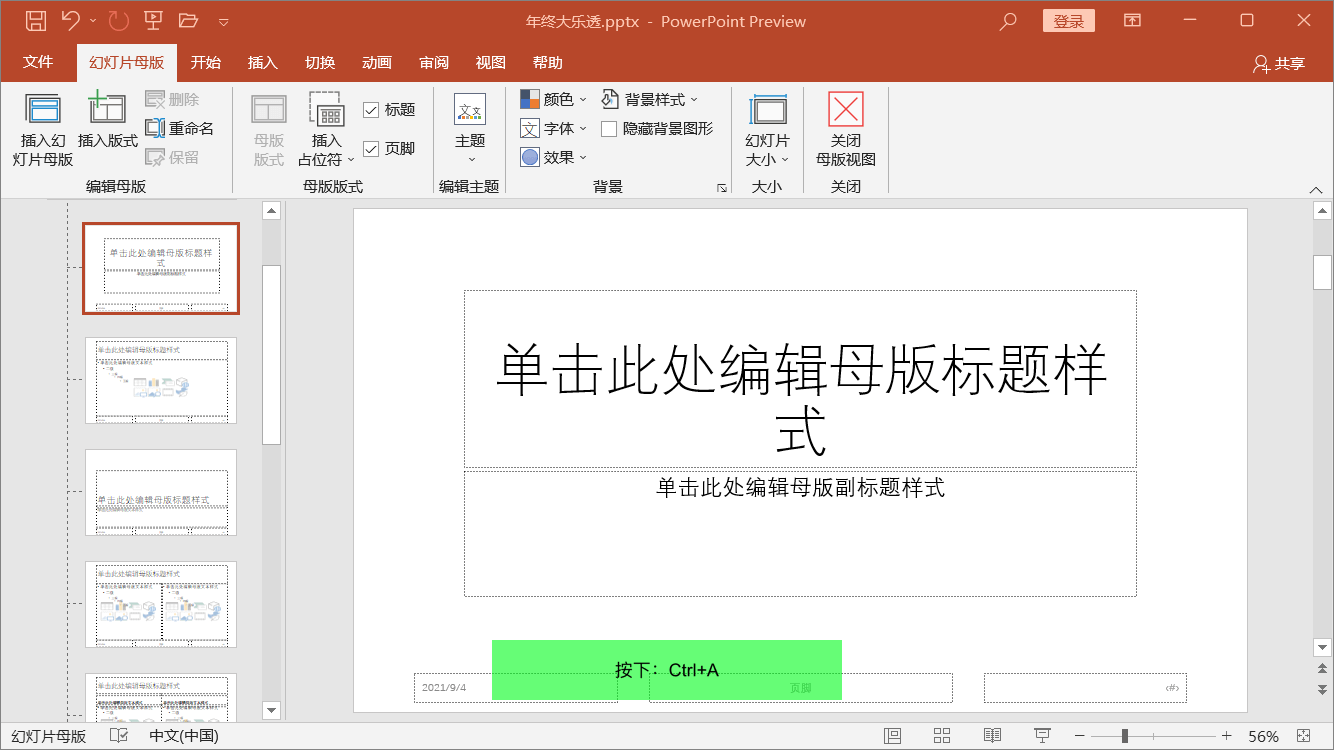Open the search magnifier in the title bar
This screenshot has width=1334, height=750.
(x=1008, y=20)
